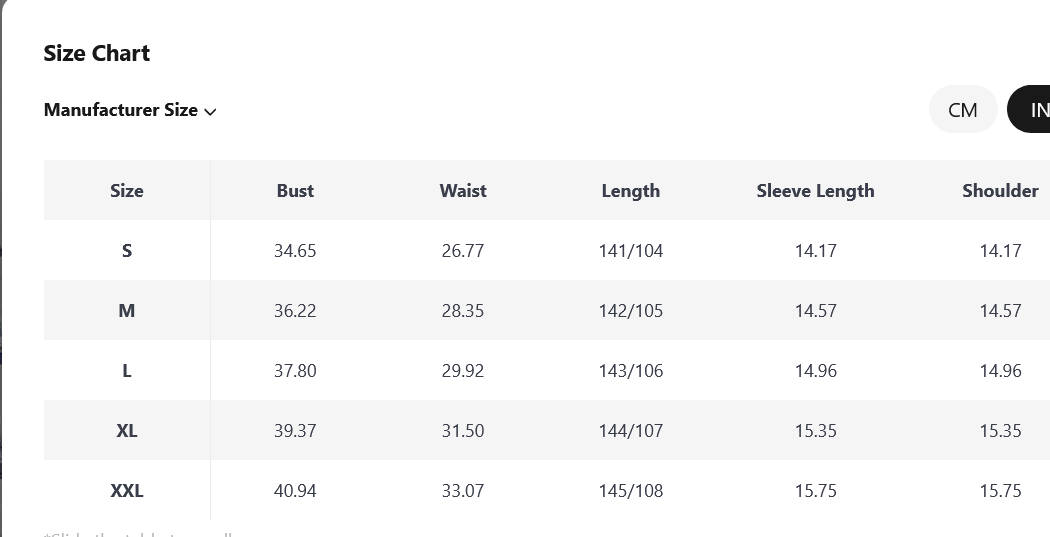Click sleeve length 15.35 in XL row
1050x537 pixels.
pos(816,431)
